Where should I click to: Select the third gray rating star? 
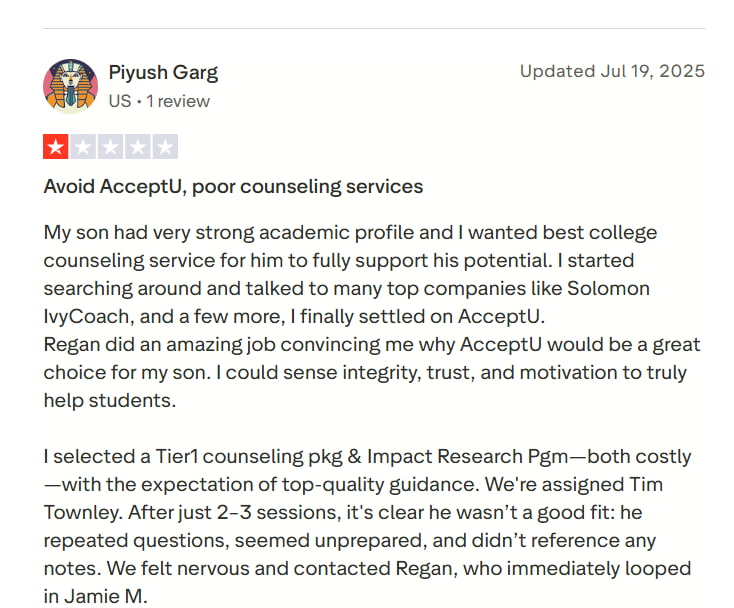110,148
